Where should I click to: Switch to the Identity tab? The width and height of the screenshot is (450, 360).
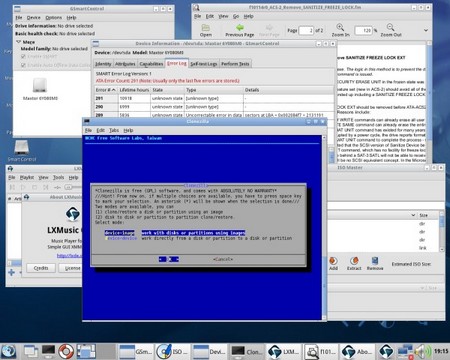click(103, 64)
